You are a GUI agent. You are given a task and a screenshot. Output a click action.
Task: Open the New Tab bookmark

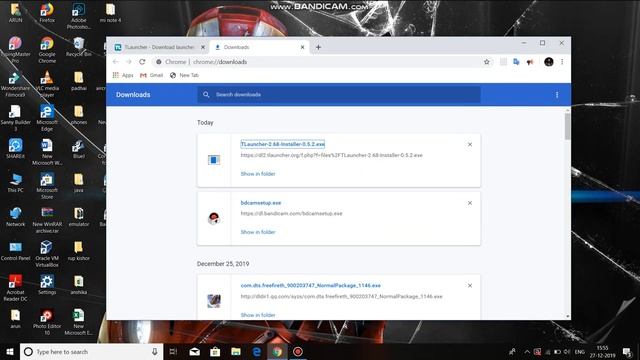pos(184,75)
